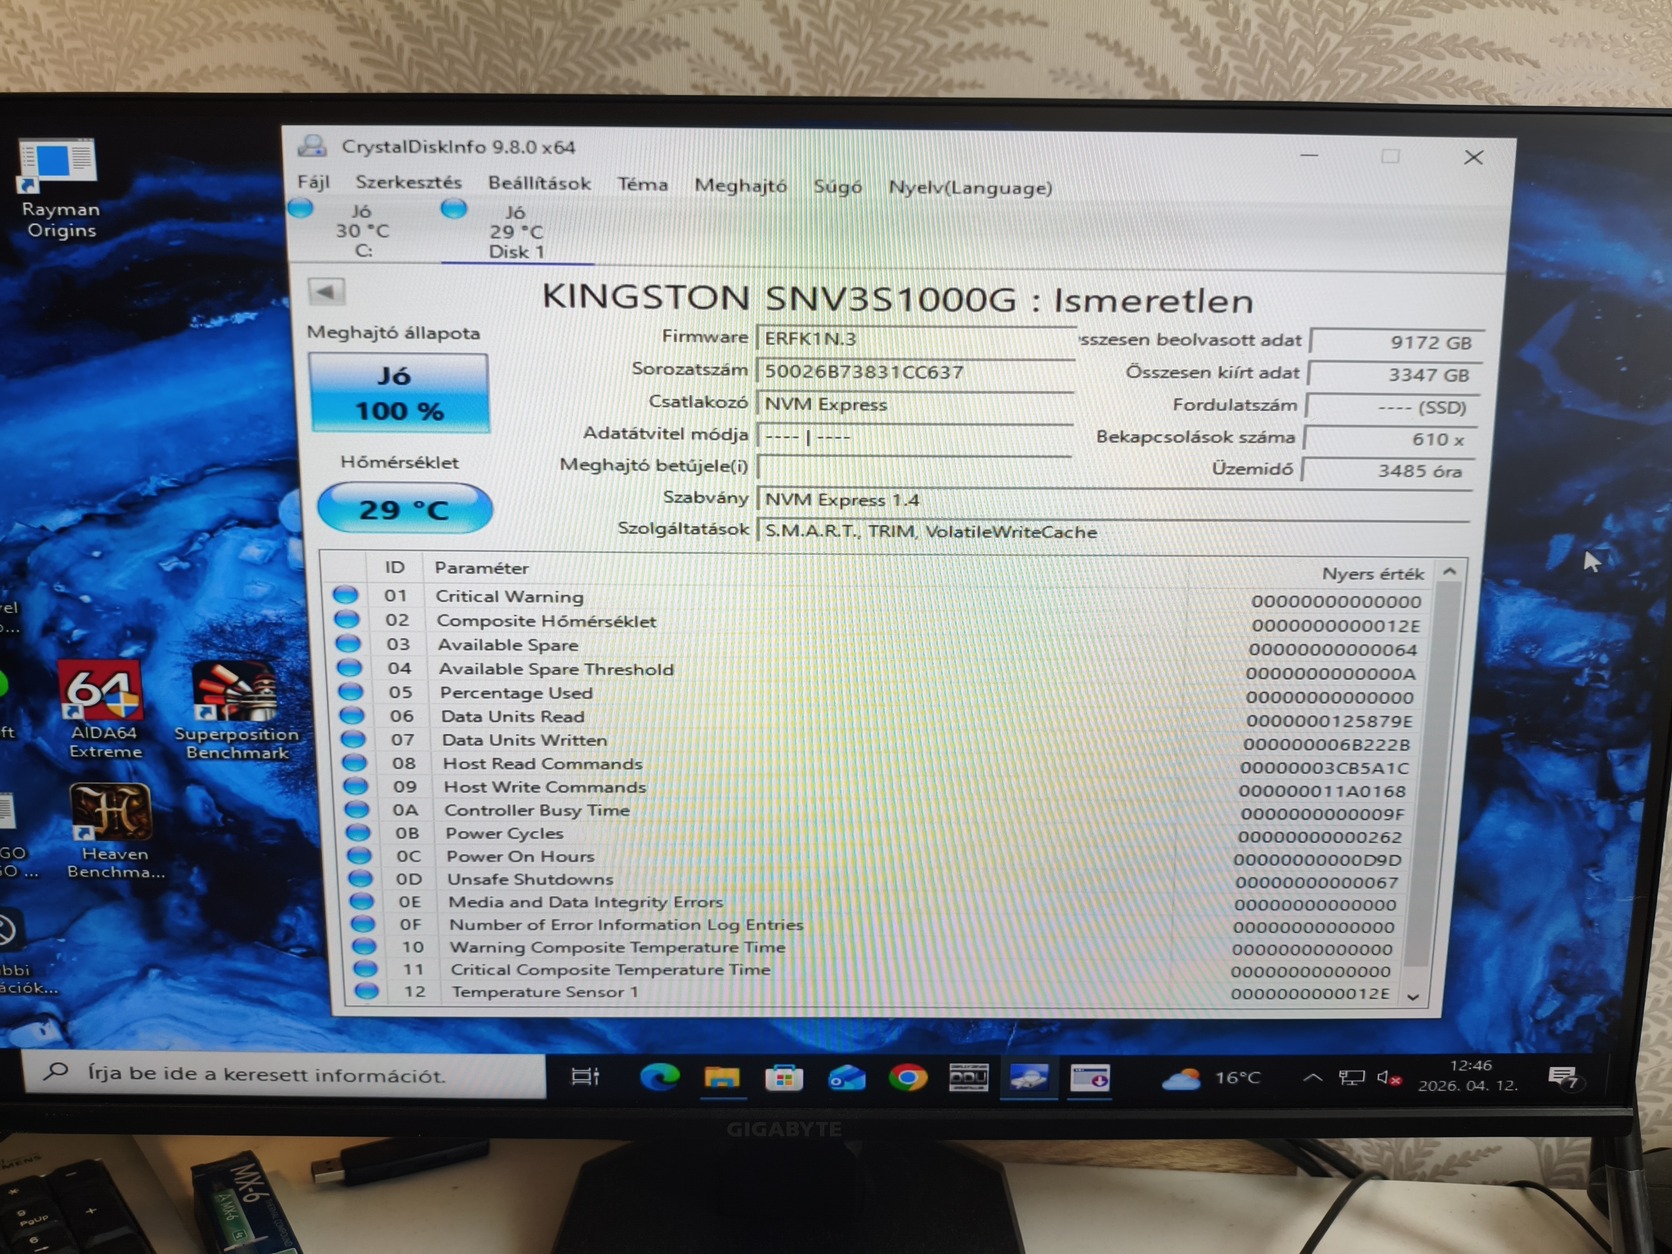Click the scroll down arrow in SMART list

(x=1413, y=996)
